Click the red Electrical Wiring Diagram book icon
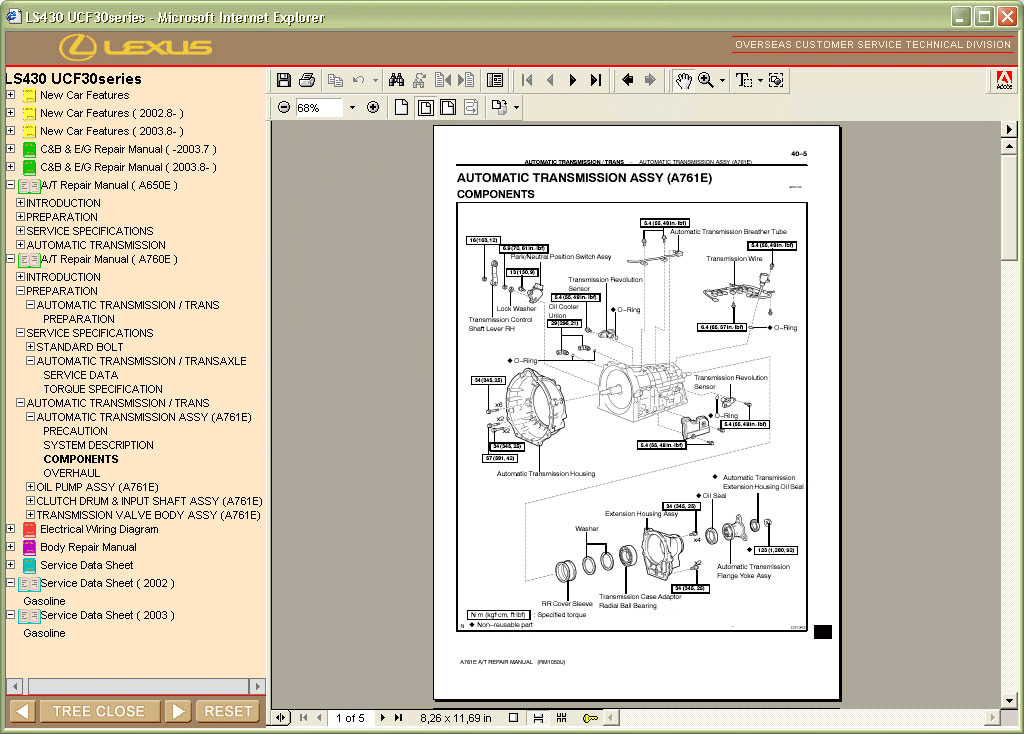This screenshot has height=734, width=1024. (x=29, y=530)
